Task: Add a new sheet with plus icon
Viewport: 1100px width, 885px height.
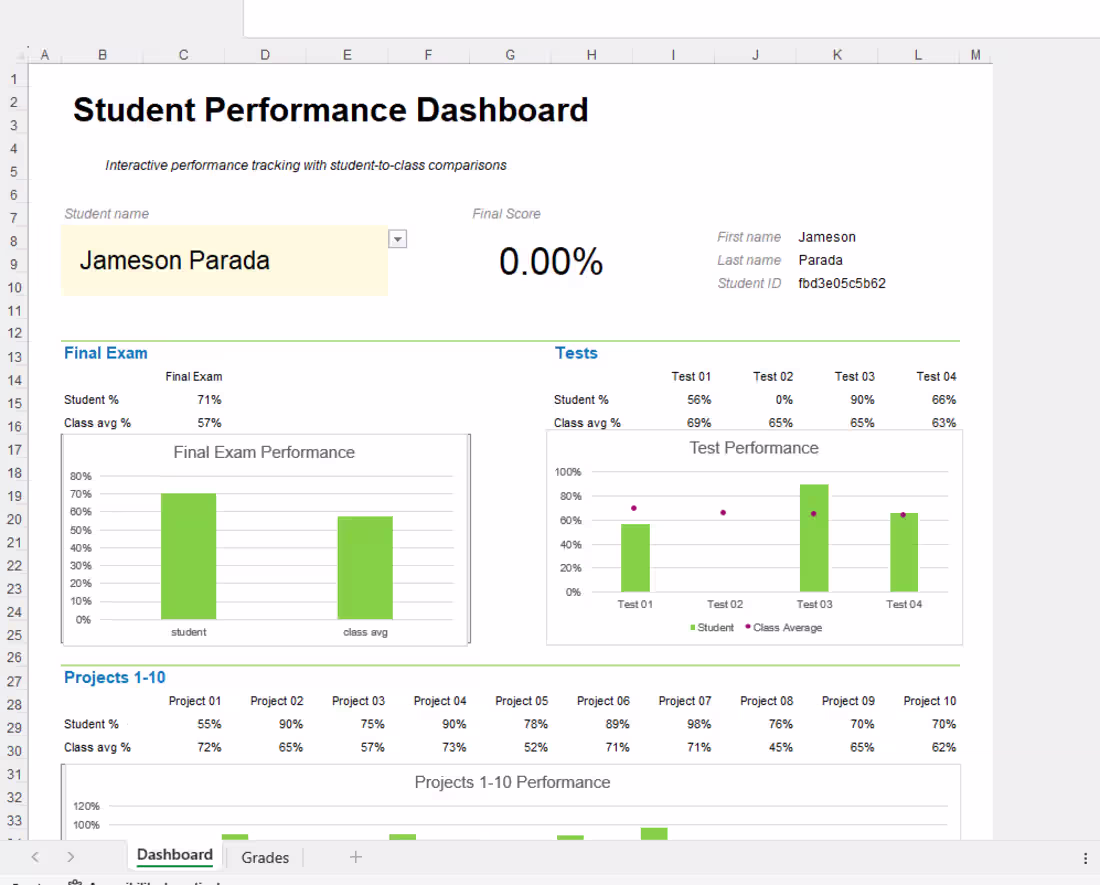Action: (356, 857)
